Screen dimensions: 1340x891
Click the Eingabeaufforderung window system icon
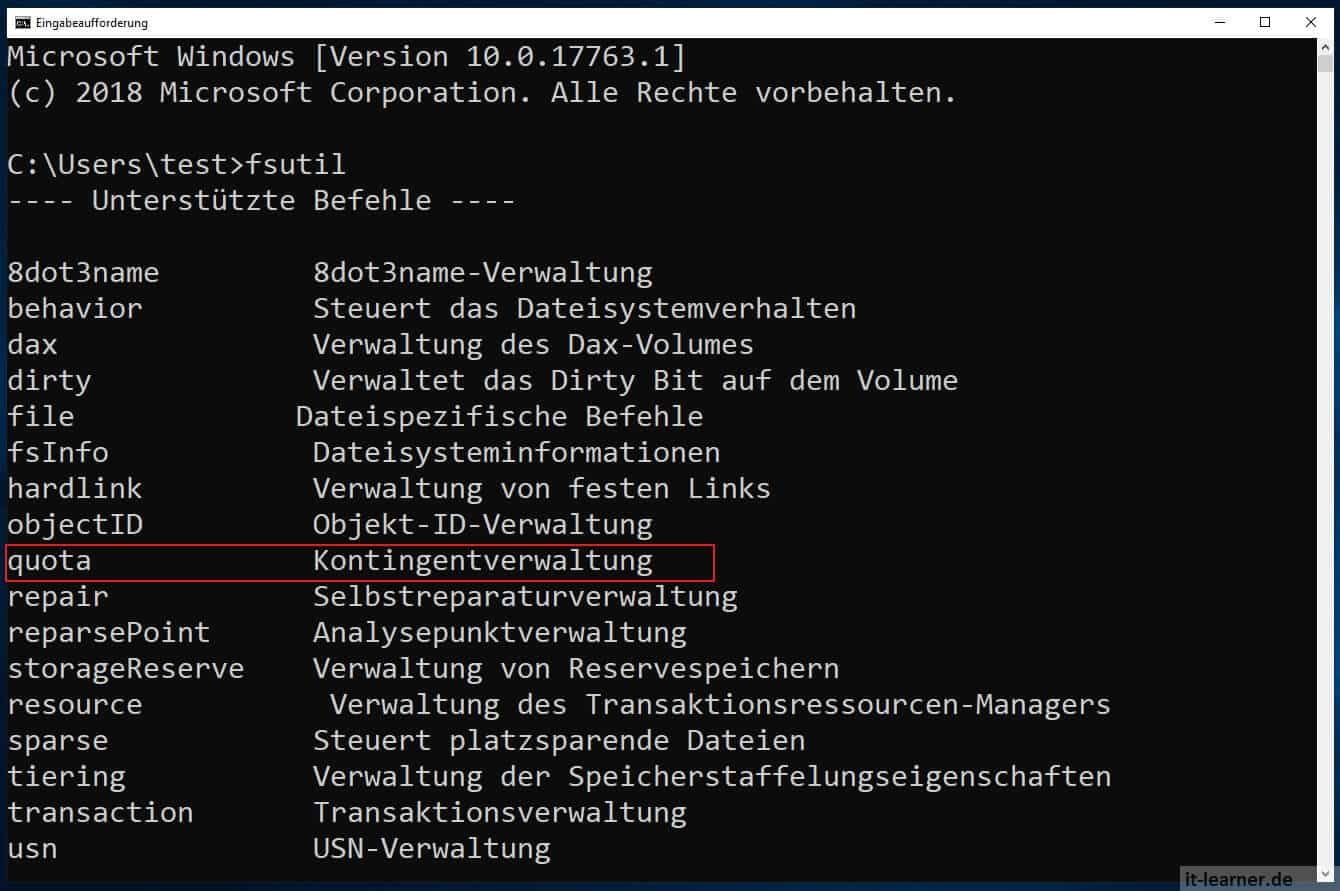pyautogui.click(x=21, y=21)
